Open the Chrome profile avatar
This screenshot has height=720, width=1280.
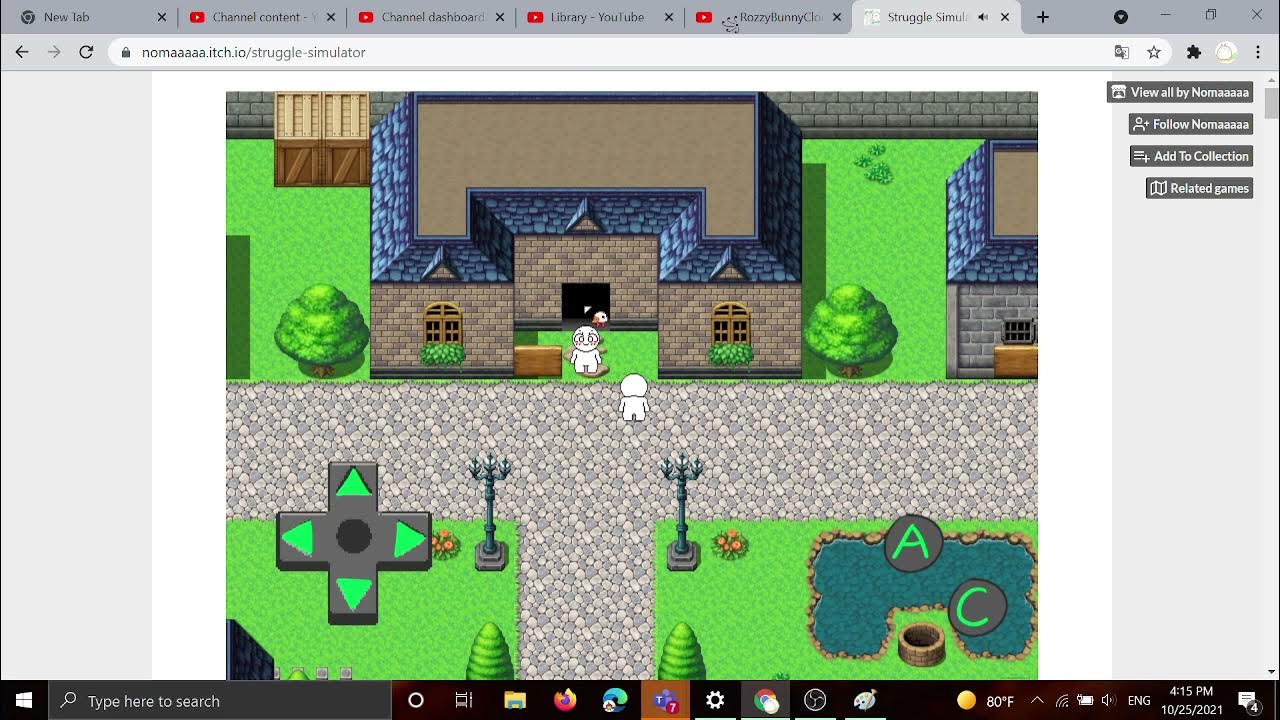(x=1226, y=52)
